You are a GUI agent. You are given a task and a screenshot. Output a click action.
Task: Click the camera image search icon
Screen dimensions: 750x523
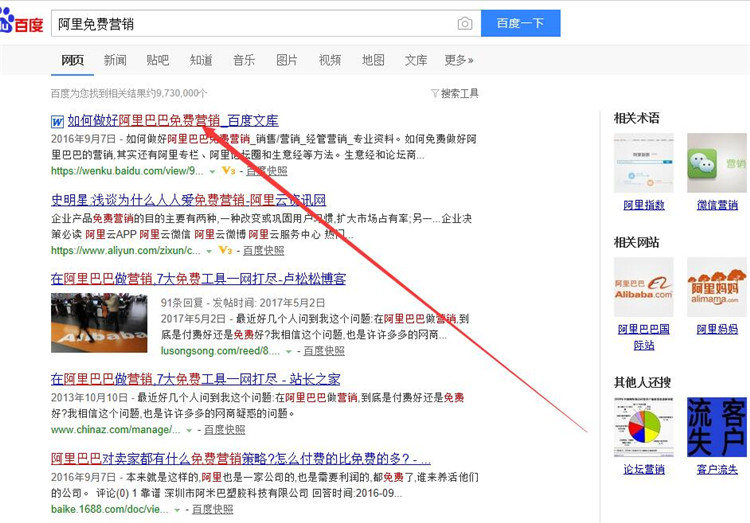click(465, 23)
